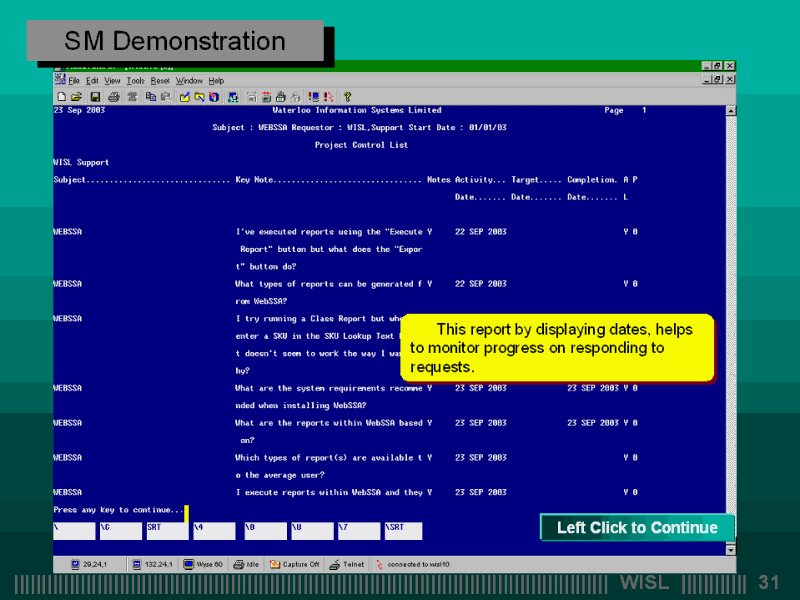800x600 pixels.
Task: Open the Tools menu
Action: click(135, 81)
